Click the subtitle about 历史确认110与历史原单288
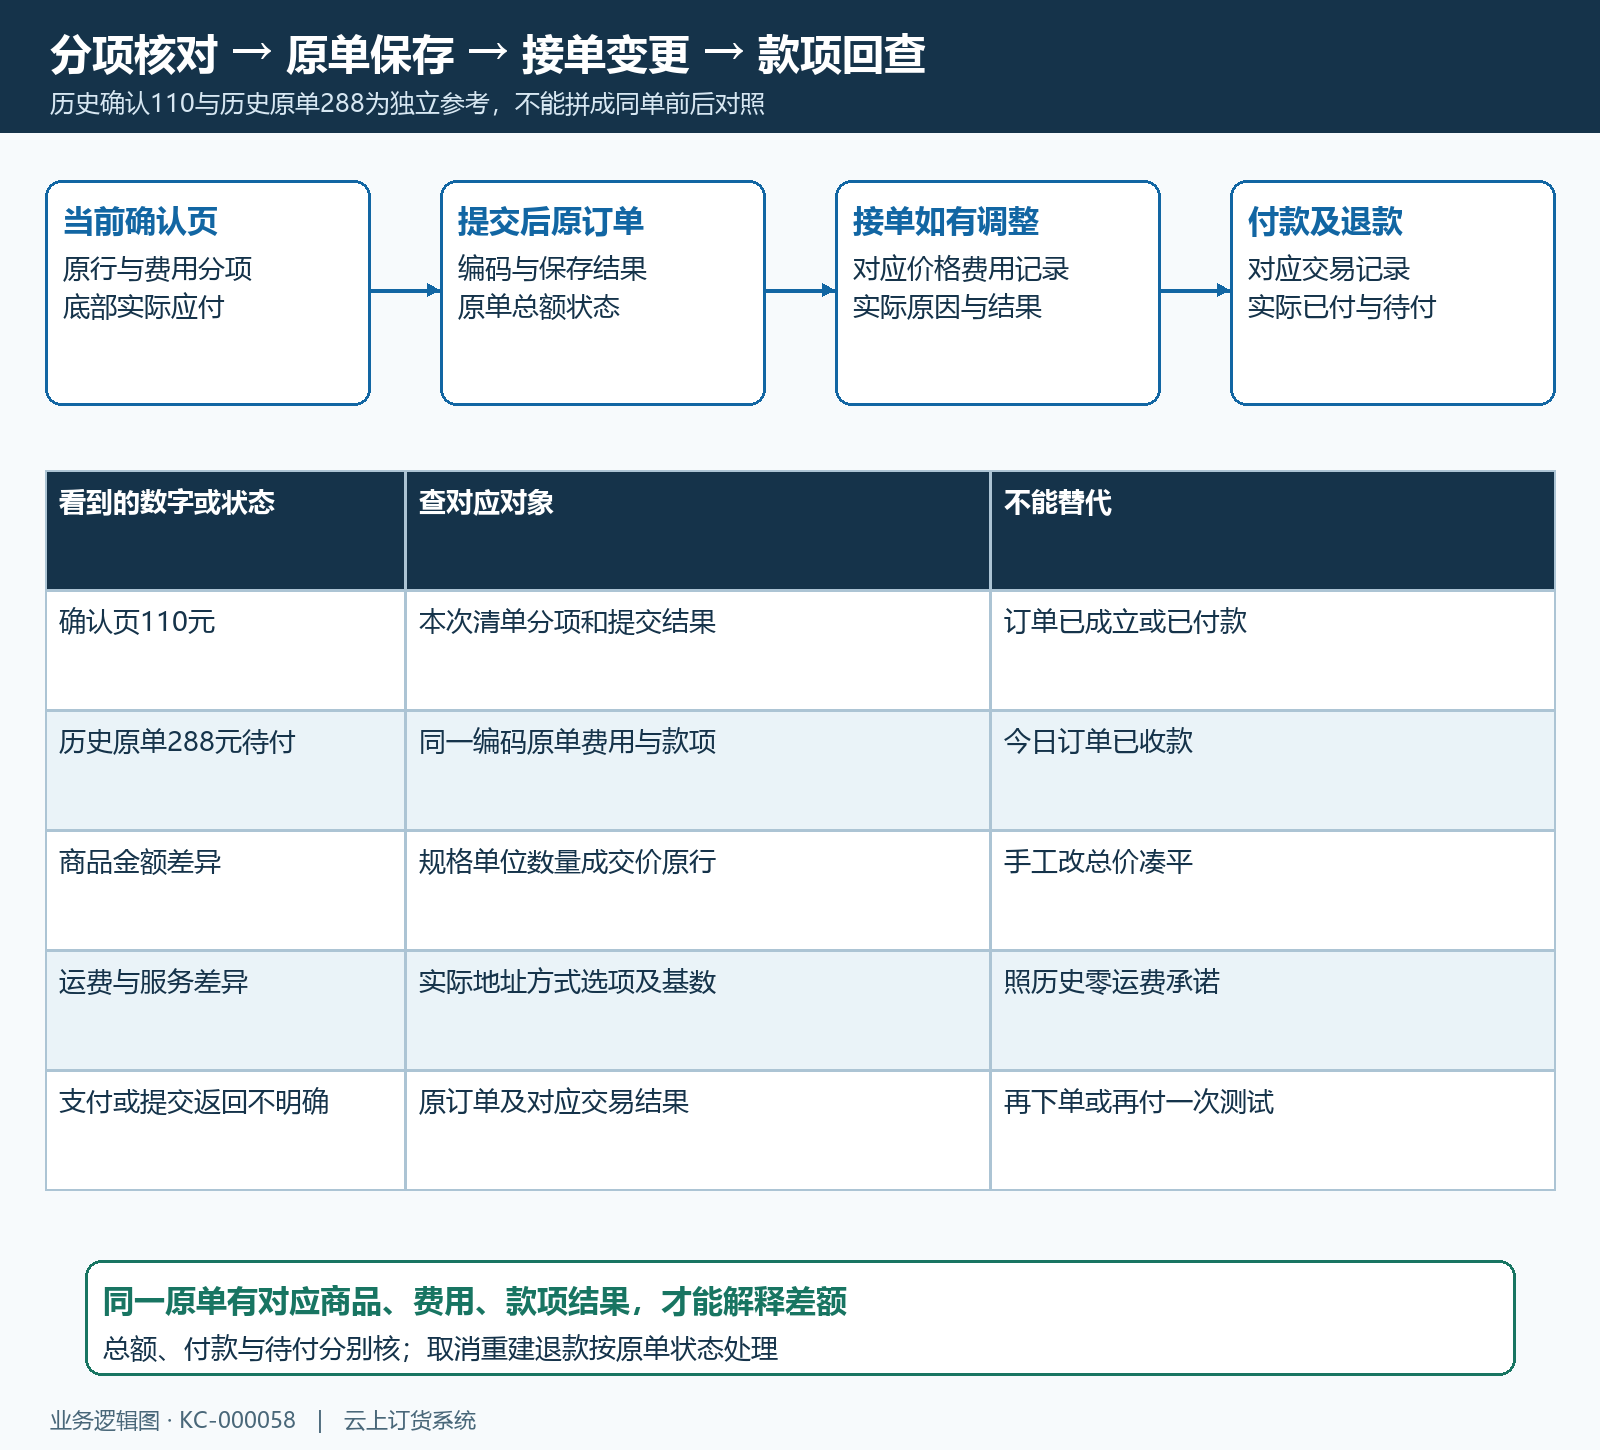 coord(407,104)
